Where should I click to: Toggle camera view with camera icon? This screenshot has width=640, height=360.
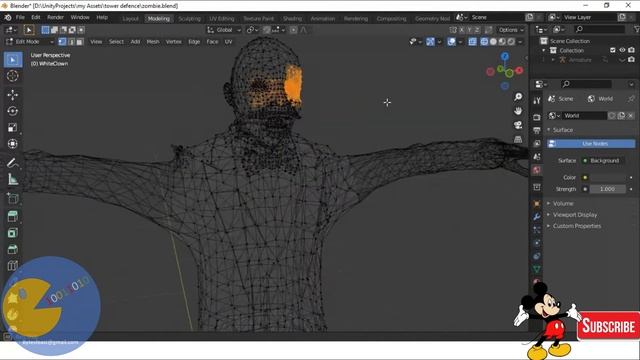[518, 125]
